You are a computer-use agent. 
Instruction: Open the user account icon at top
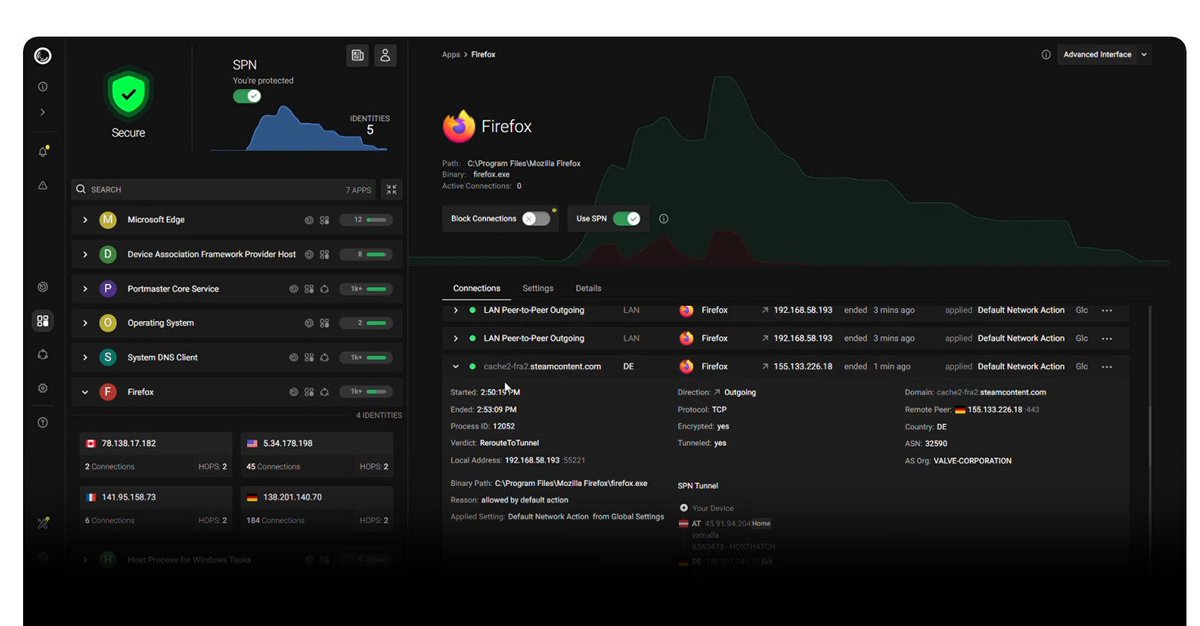coord(385,56)
